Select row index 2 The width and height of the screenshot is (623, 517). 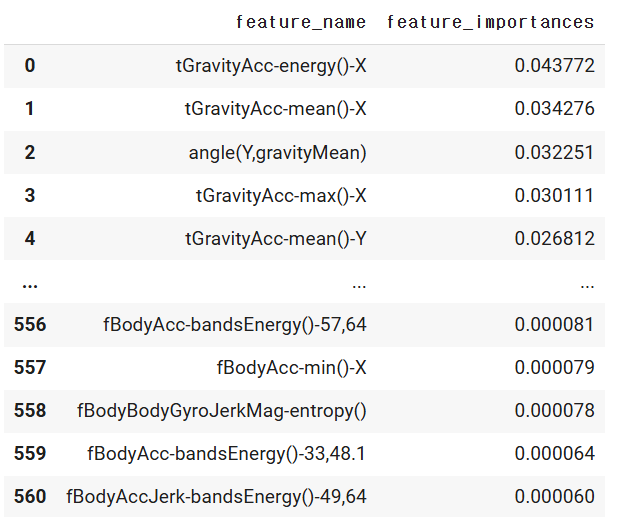(30, 152)
